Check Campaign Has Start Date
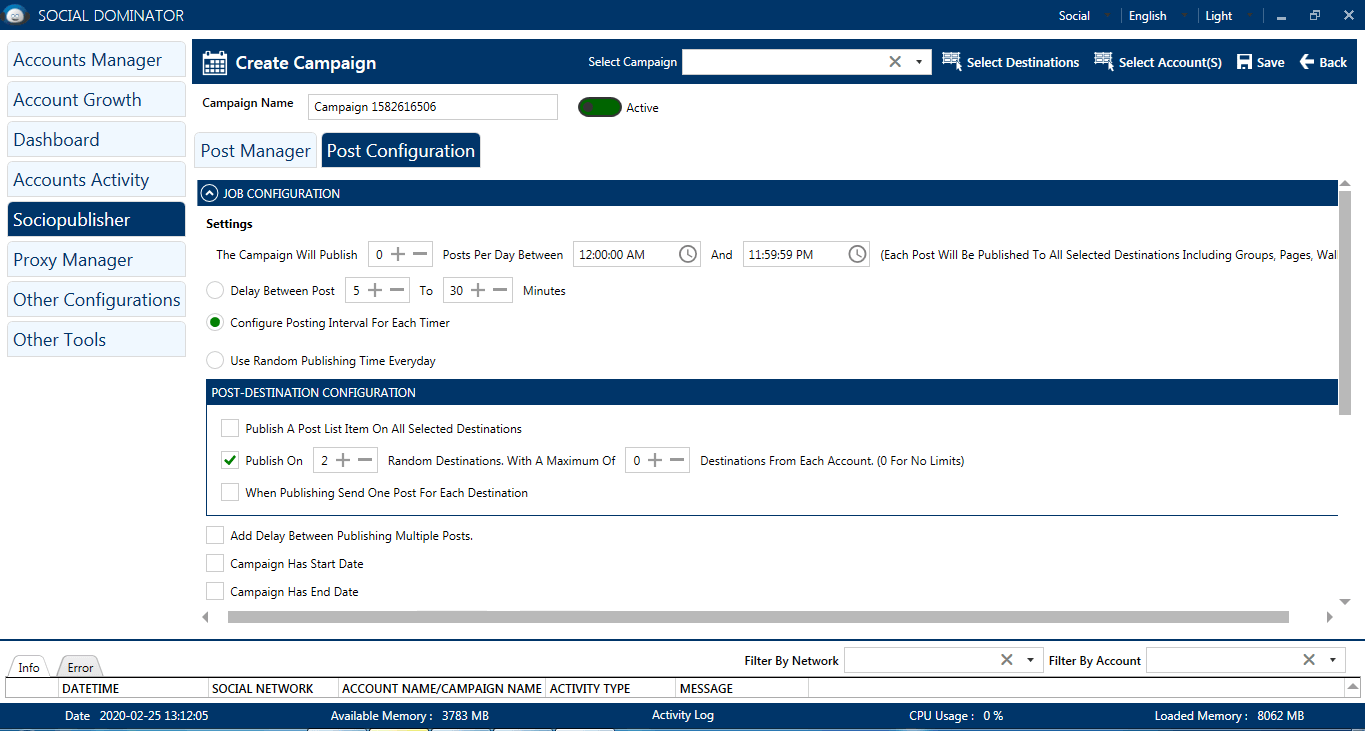Screen dimensions: 1365x731 pyautogui.click(x=215, y=564)
